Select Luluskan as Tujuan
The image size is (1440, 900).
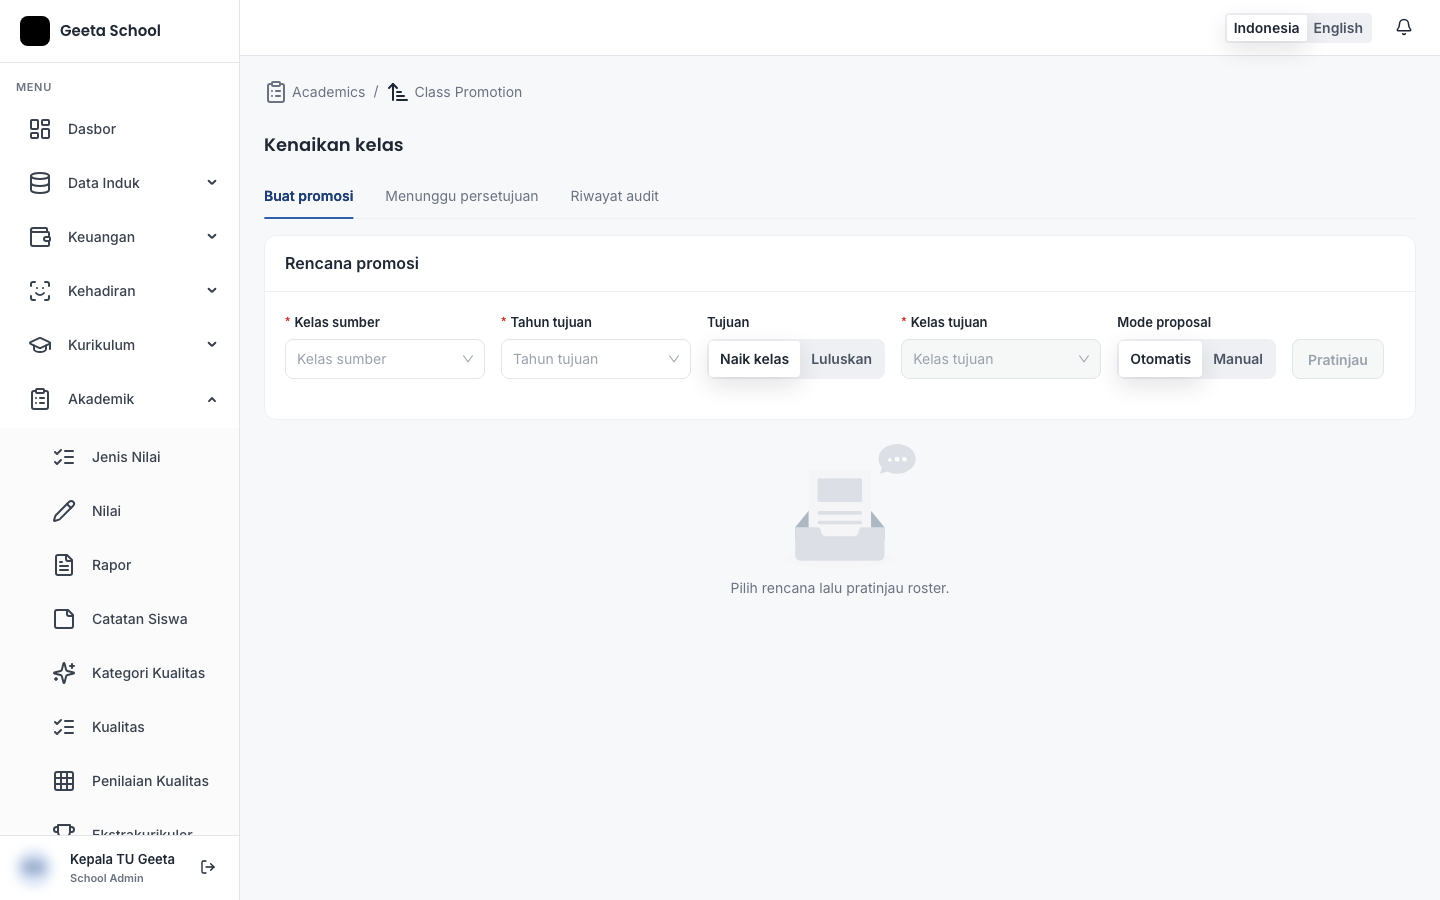(841, 359)
